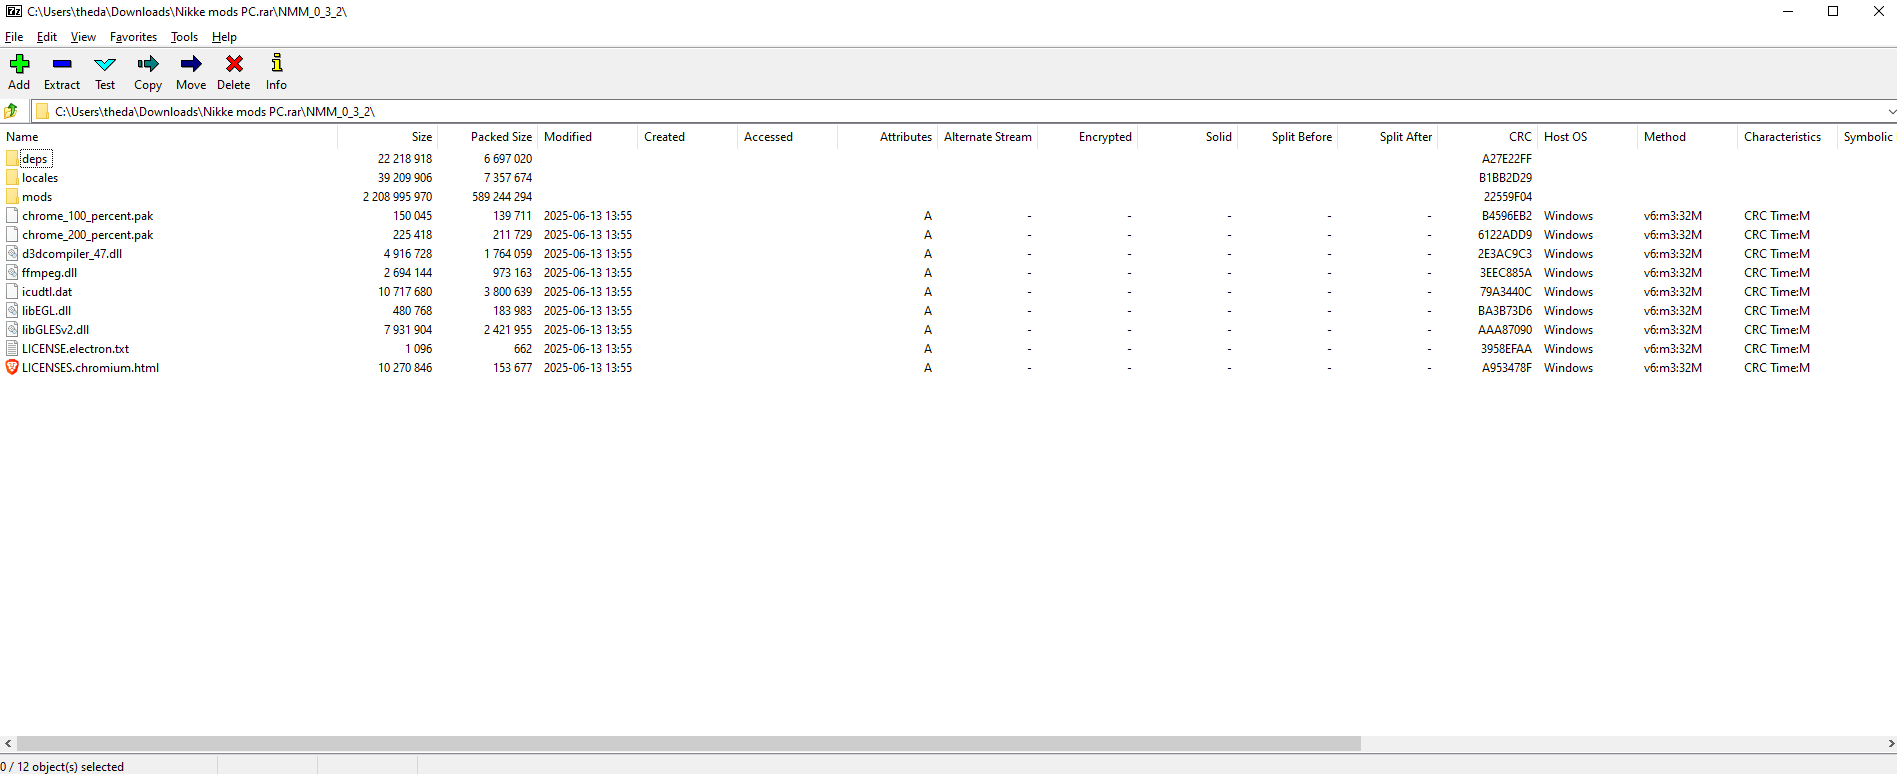Sort by the Accessed column header

788,137
